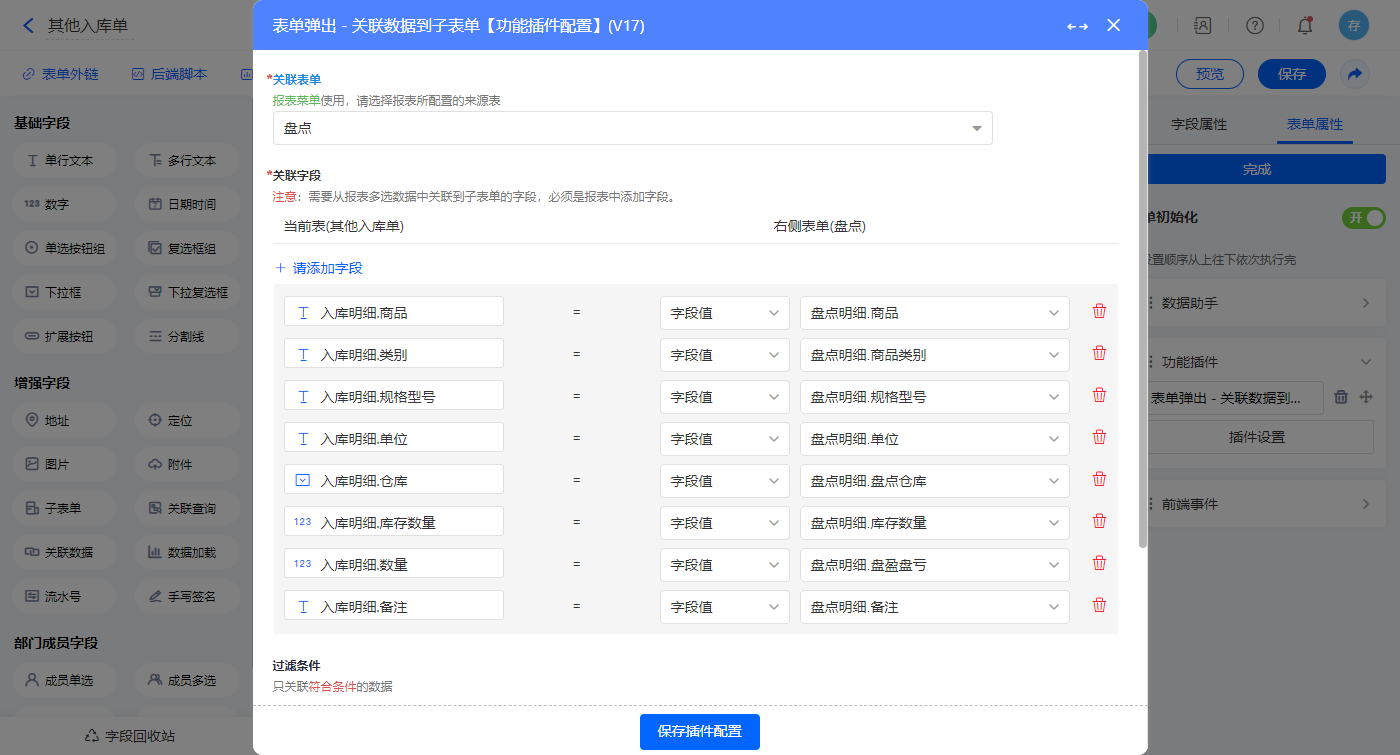Delete the function plugin with trash icon
The width and height of the screenshot is (1400, 755).
pyautogui.click(x=1341, y=397)
